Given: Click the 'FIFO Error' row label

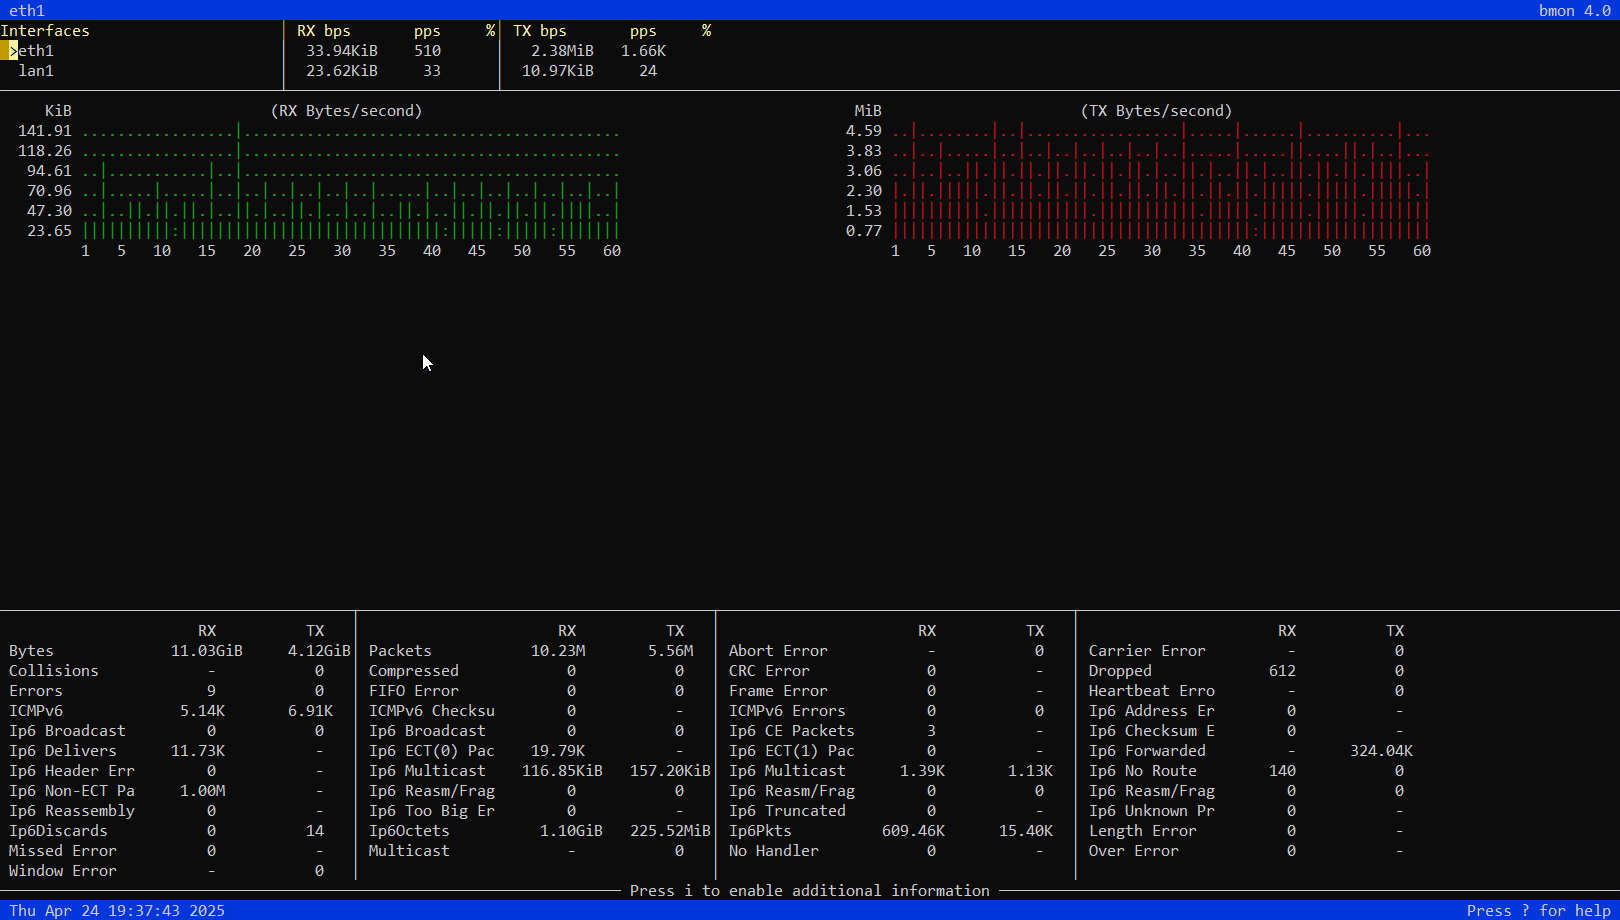Looking at the screenshot, I should [414, 691].
